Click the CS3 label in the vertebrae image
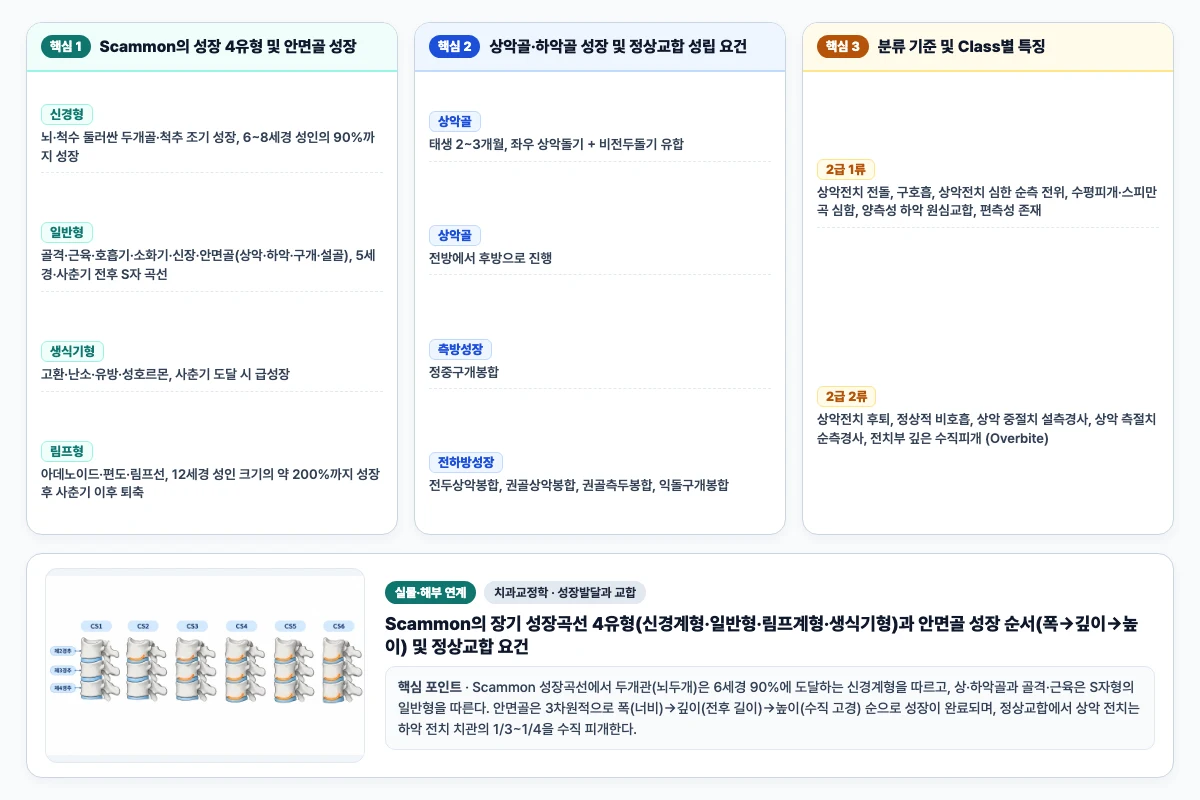 click(x=193, y=626)
